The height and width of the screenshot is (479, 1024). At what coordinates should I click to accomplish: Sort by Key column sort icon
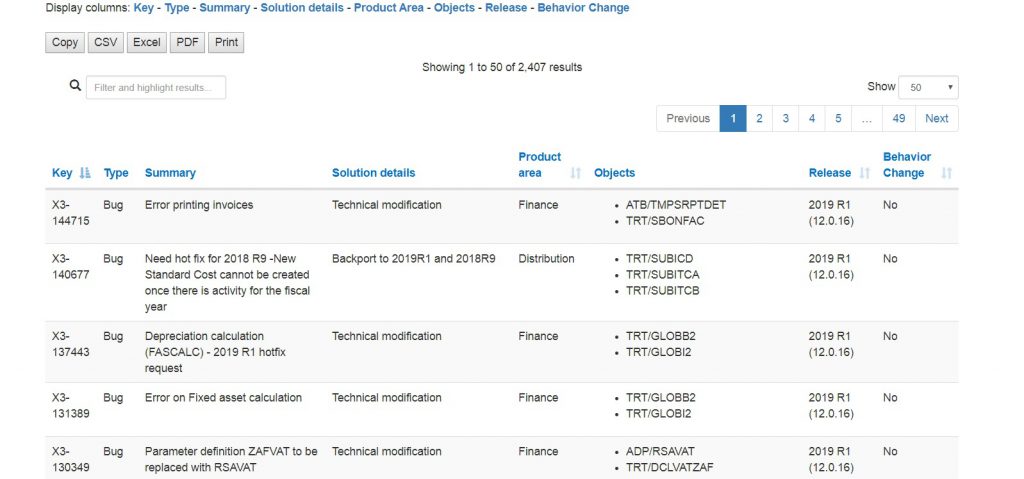coord(85,173)
